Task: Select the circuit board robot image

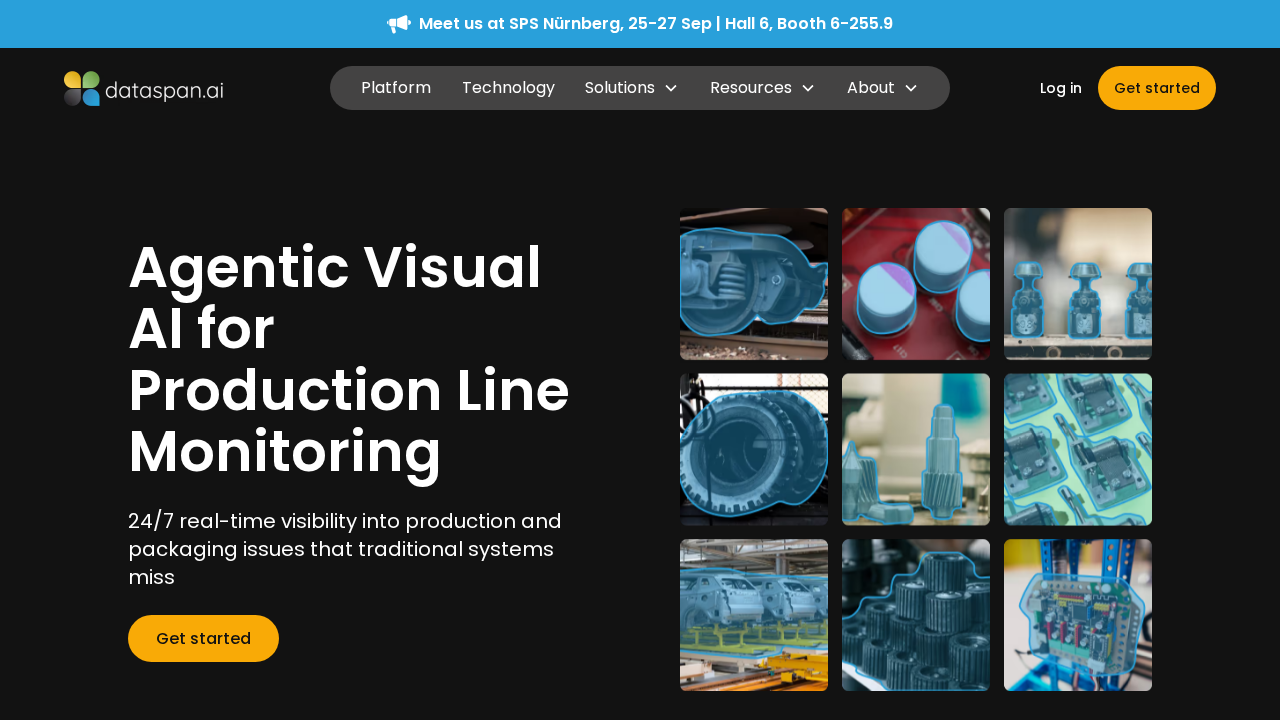Action: tap(1078, 615)
